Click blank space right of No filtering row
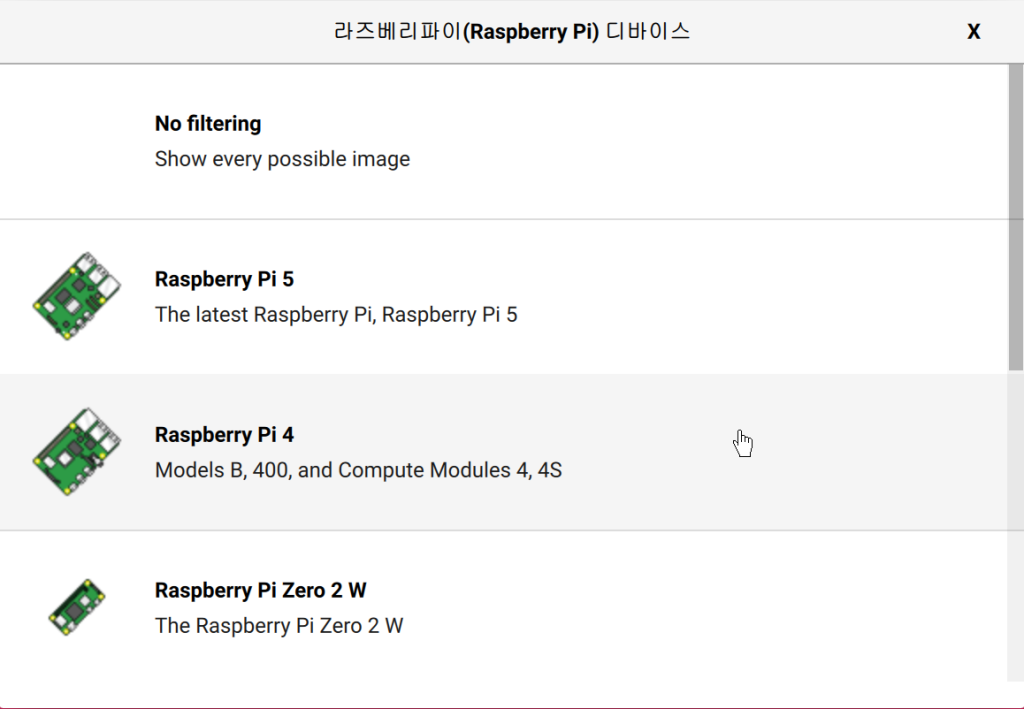This screenshot has height=709, width=1024. pos(709,141)
